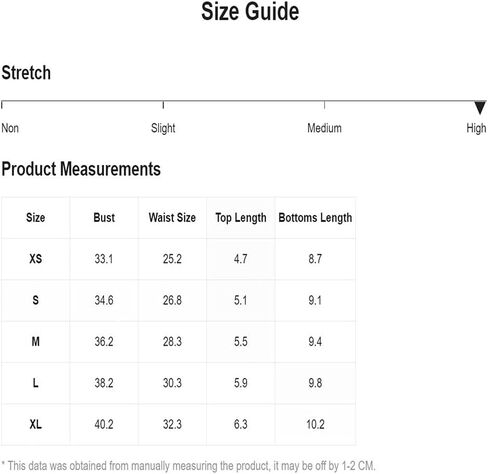Click the Size Guide heading
Image resolution: width=488 pixels, height=474 pixels.
pyautogui.click(x=250, y=12)
